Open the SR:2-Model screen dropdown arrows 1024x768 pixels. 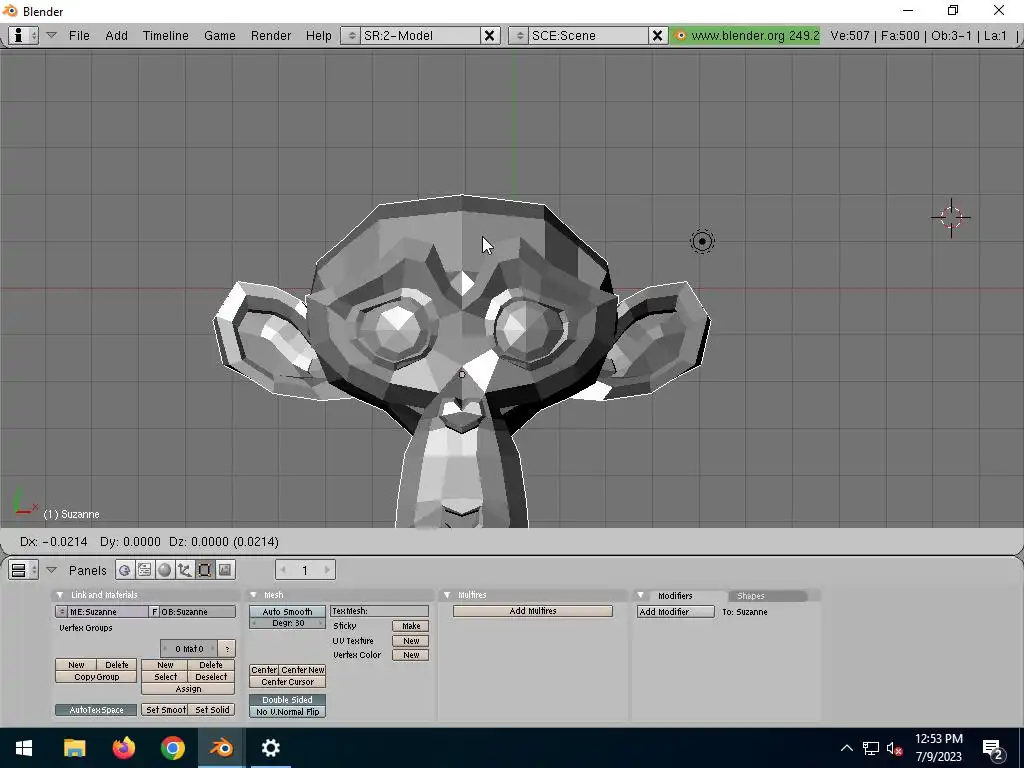click(x=351, y=35)
